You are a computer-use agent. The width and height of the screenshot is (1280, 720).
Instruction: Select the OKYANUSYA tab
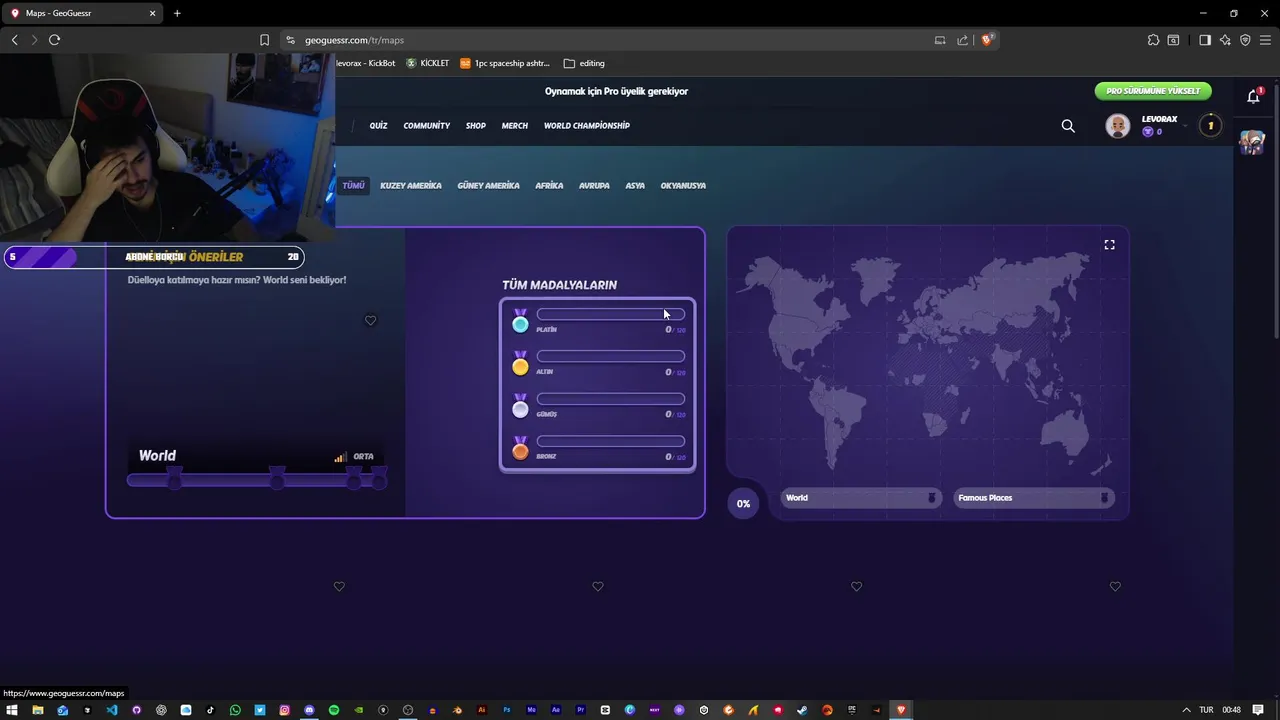tap(683, 185)
